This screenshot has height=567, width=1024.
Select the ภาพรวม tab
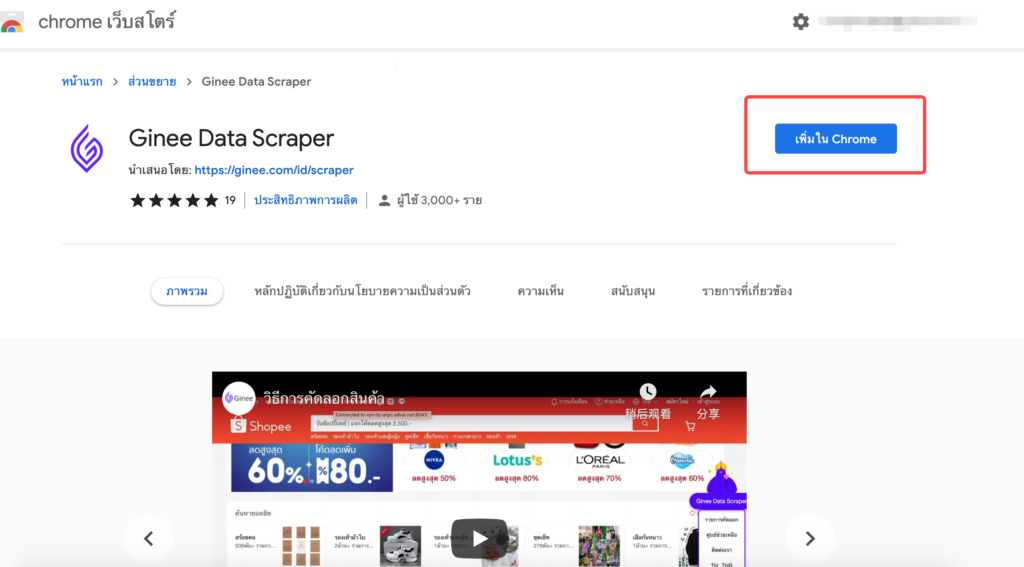187,291
